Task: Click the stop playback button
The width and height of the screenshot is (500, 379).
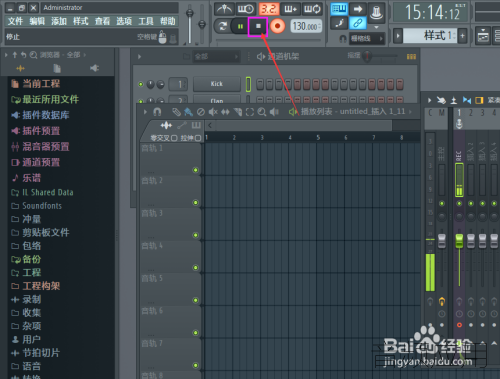Action: (258, 26)
